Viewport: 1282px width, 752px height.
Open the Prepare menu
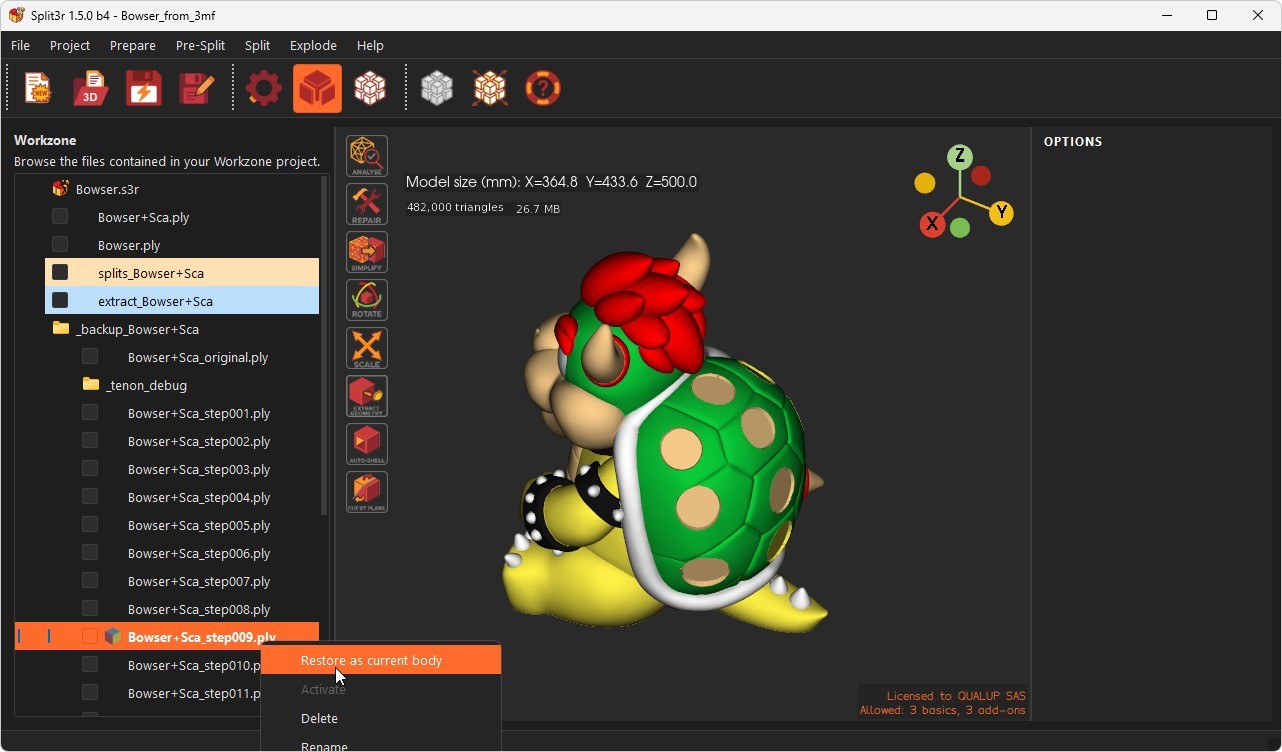point(133,45)
